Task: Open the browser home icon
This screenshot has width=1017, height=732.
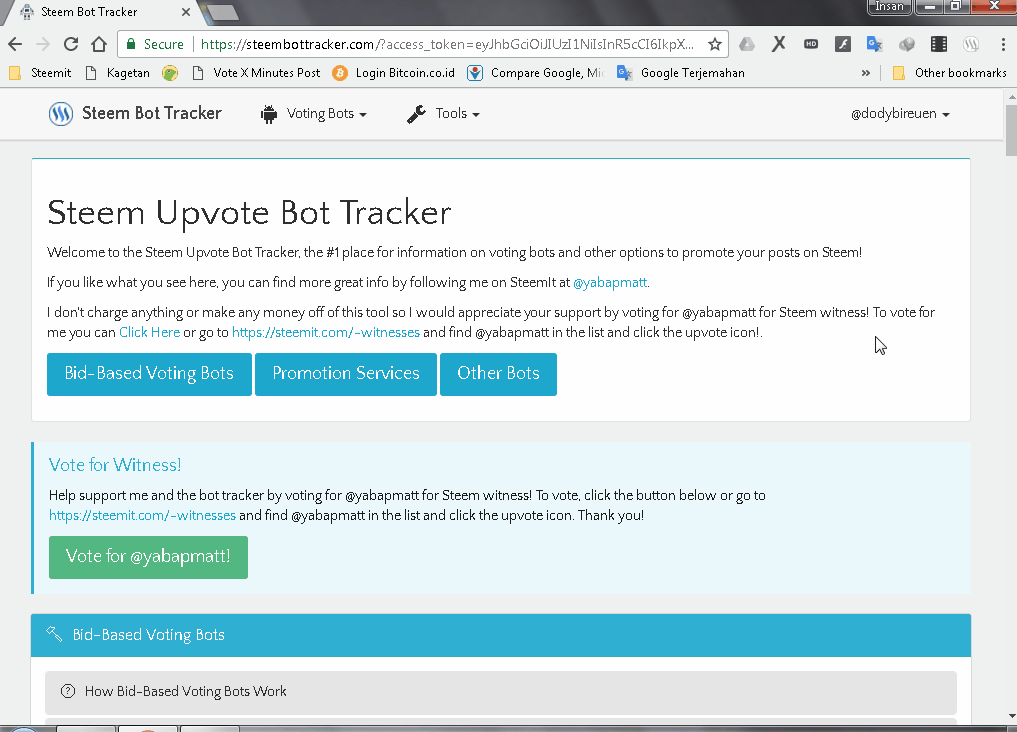Action: click(99, 44)
